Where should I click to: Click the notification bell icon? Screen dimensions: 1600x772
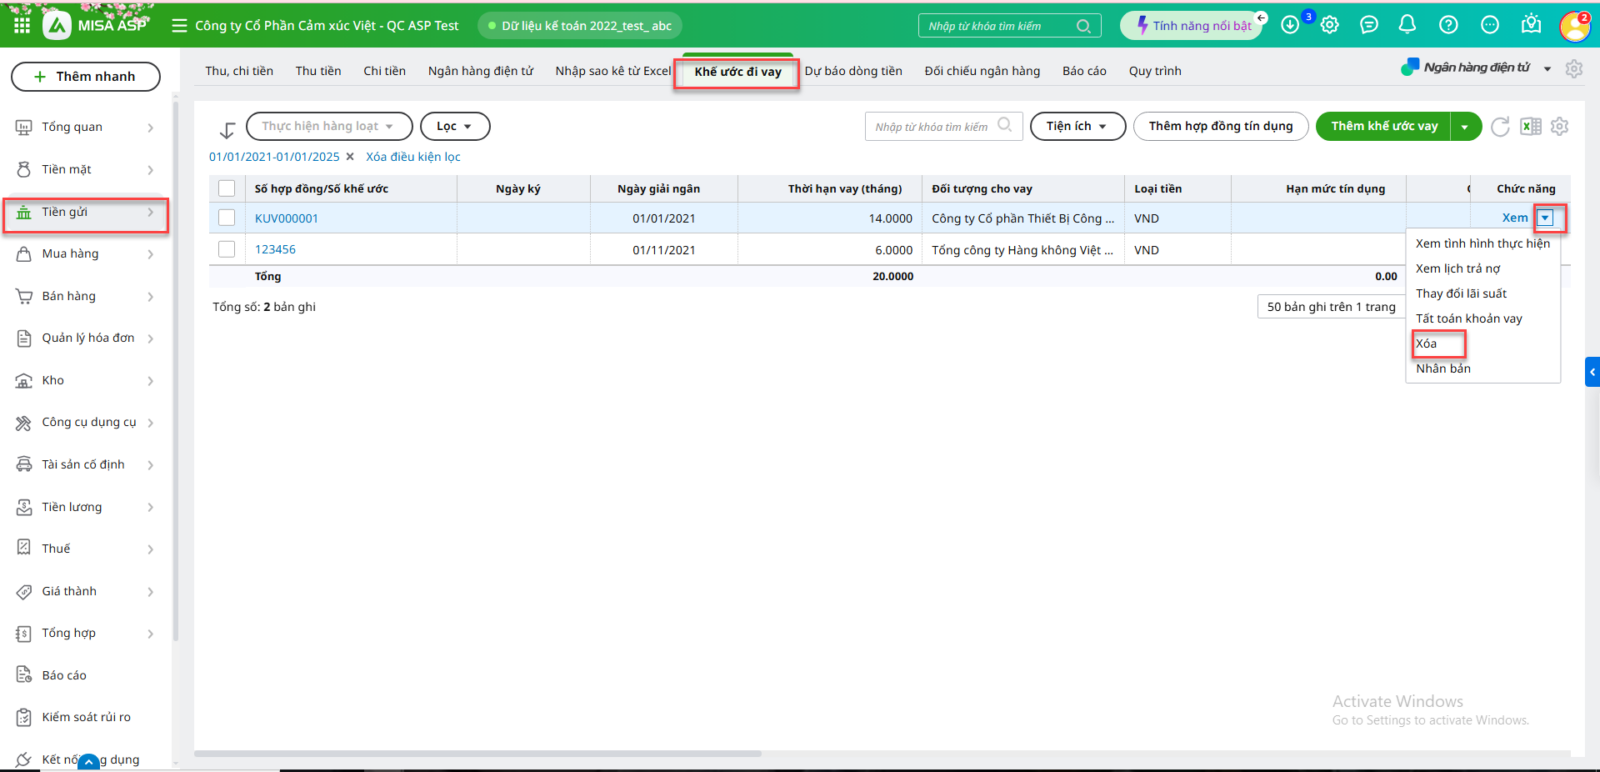coord(1407,25)
